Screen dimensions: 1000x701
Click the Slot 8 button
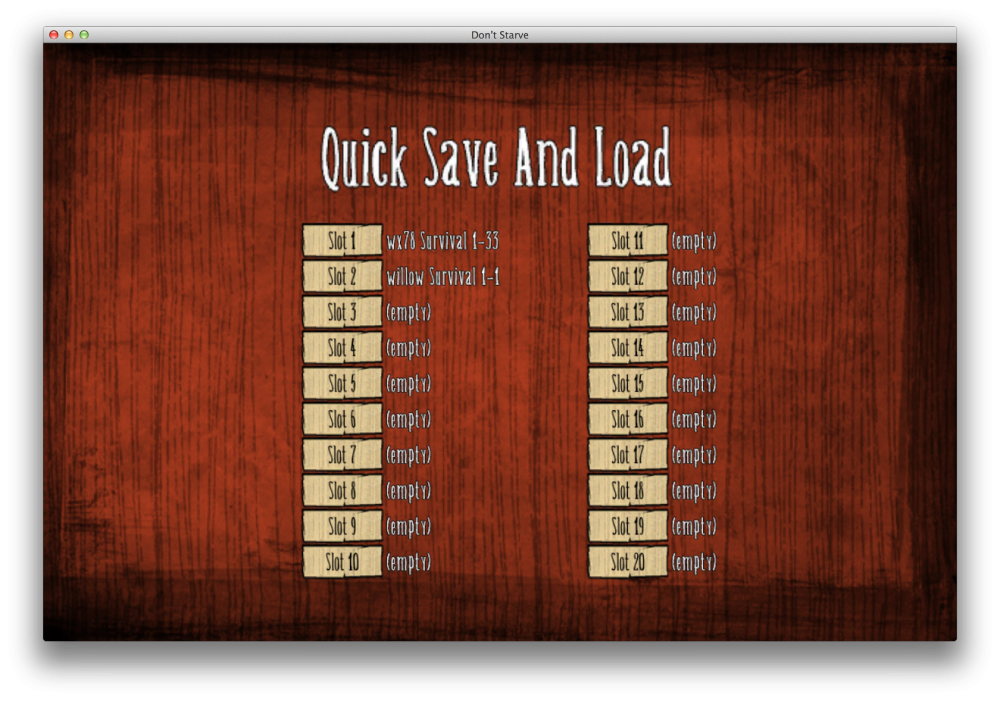pos(342,491)
